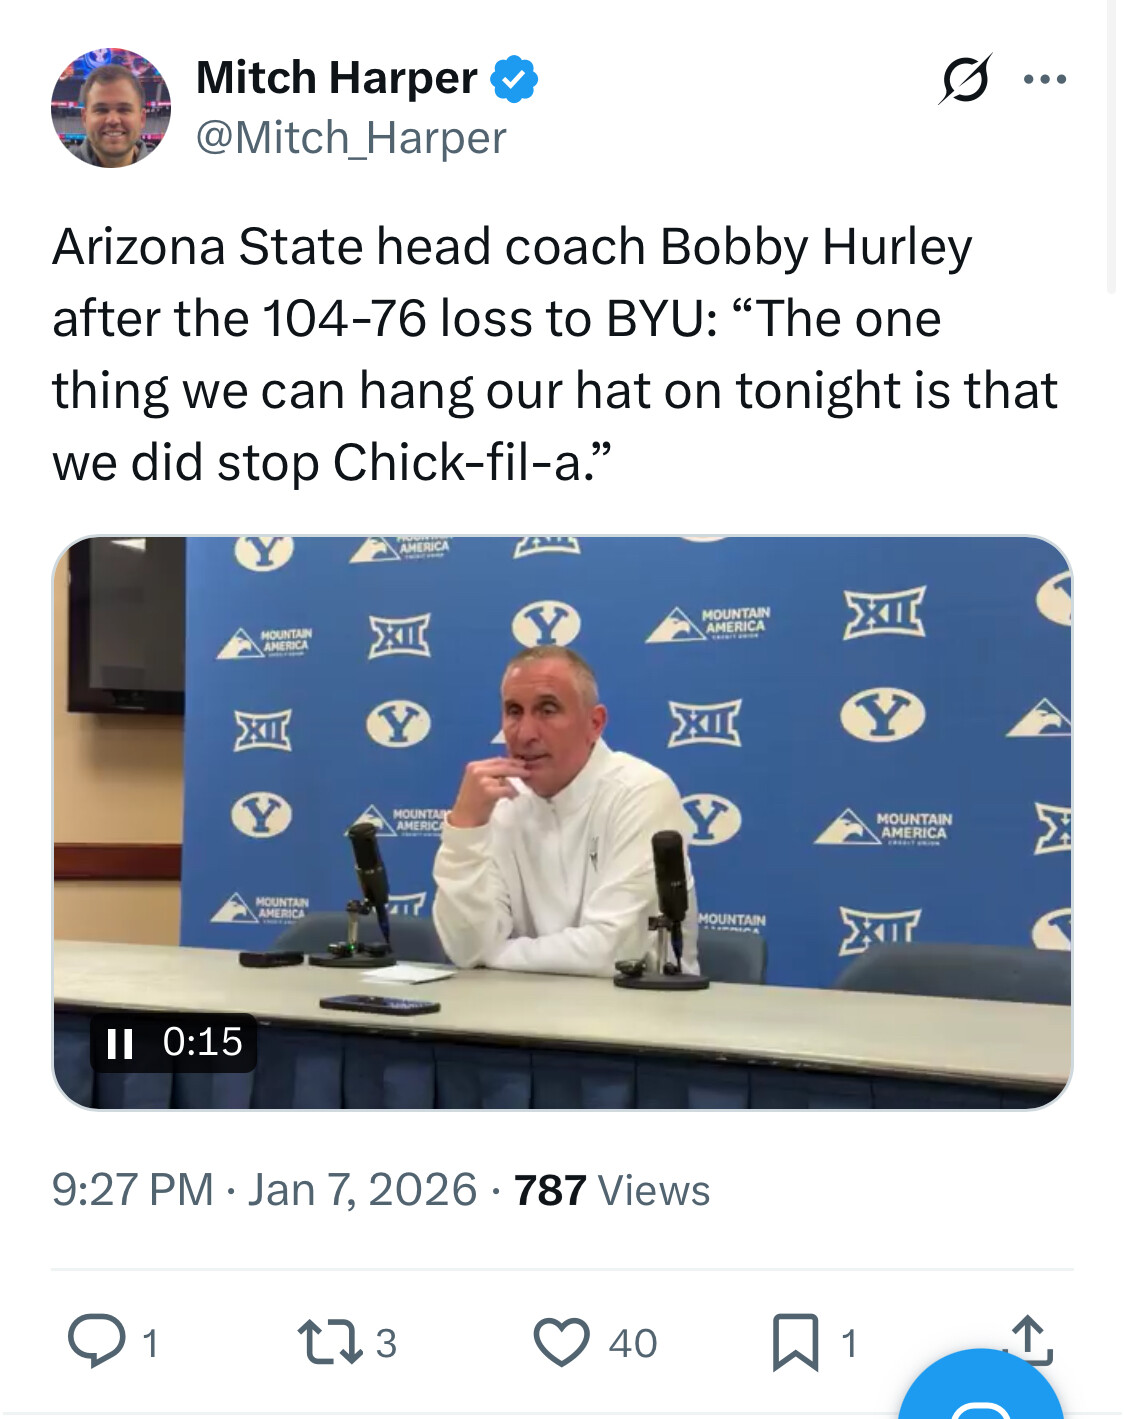Click the blue verified checkmark badge

[514, 80]
